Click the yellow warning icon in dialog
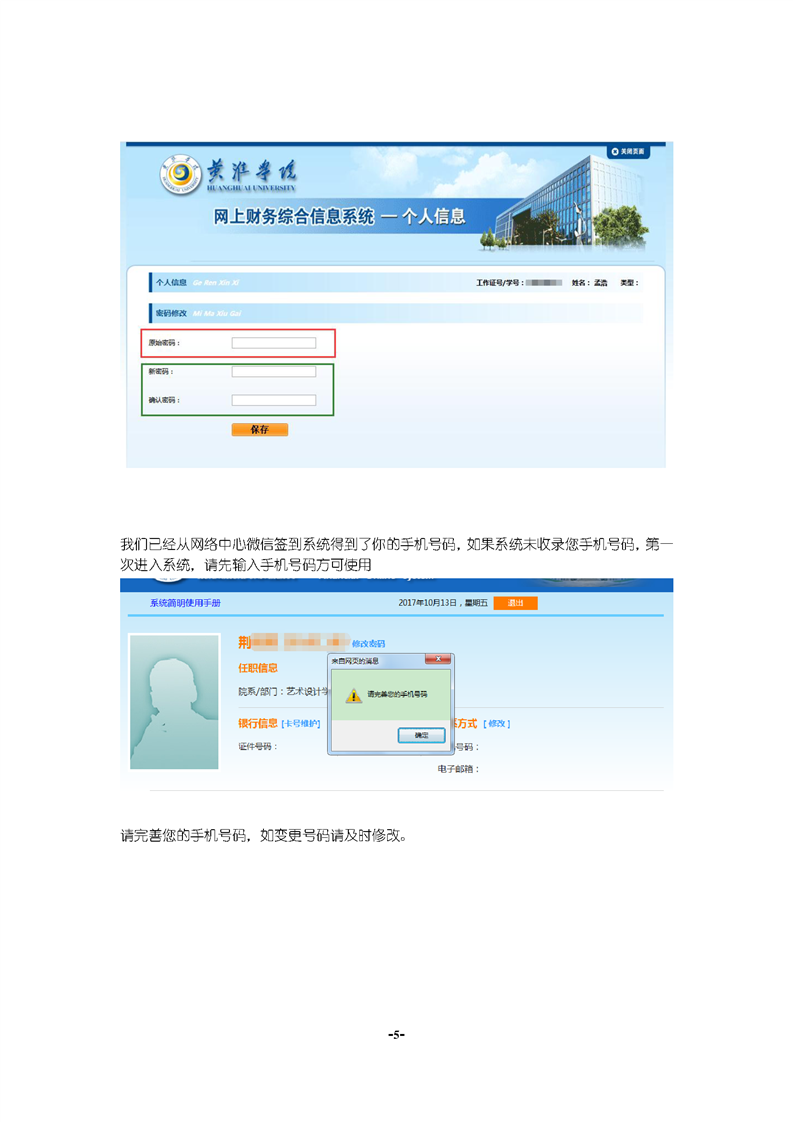The height and width of the screenshot is (1122, 793). [354, 695]
